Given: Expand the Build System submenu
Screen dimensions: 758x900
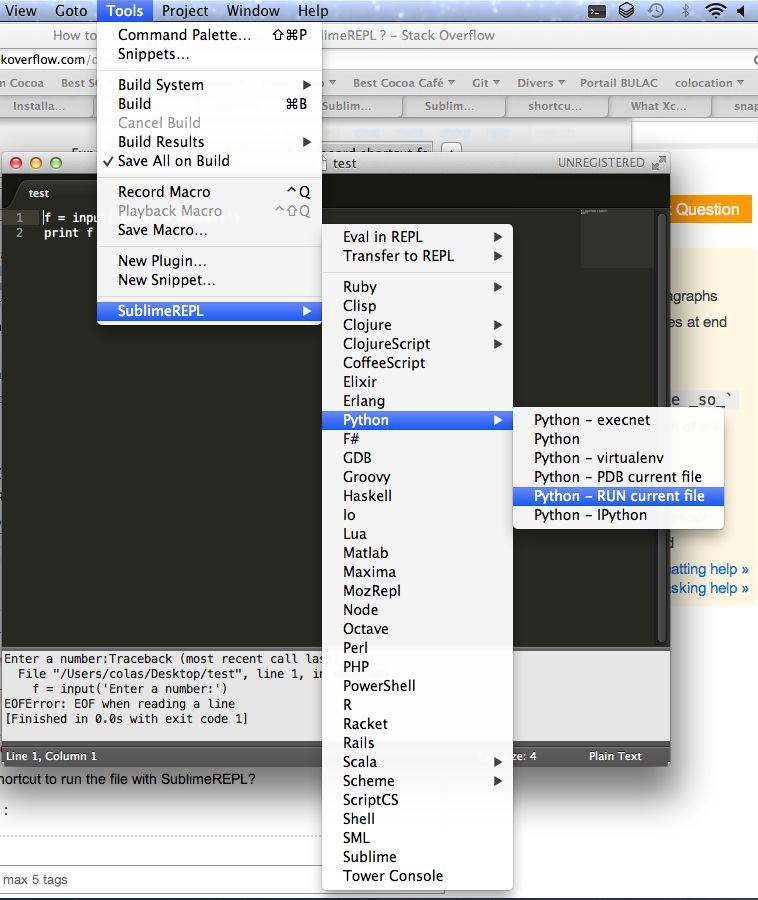Looking at the screenshot, I should (x=209, y=84).
